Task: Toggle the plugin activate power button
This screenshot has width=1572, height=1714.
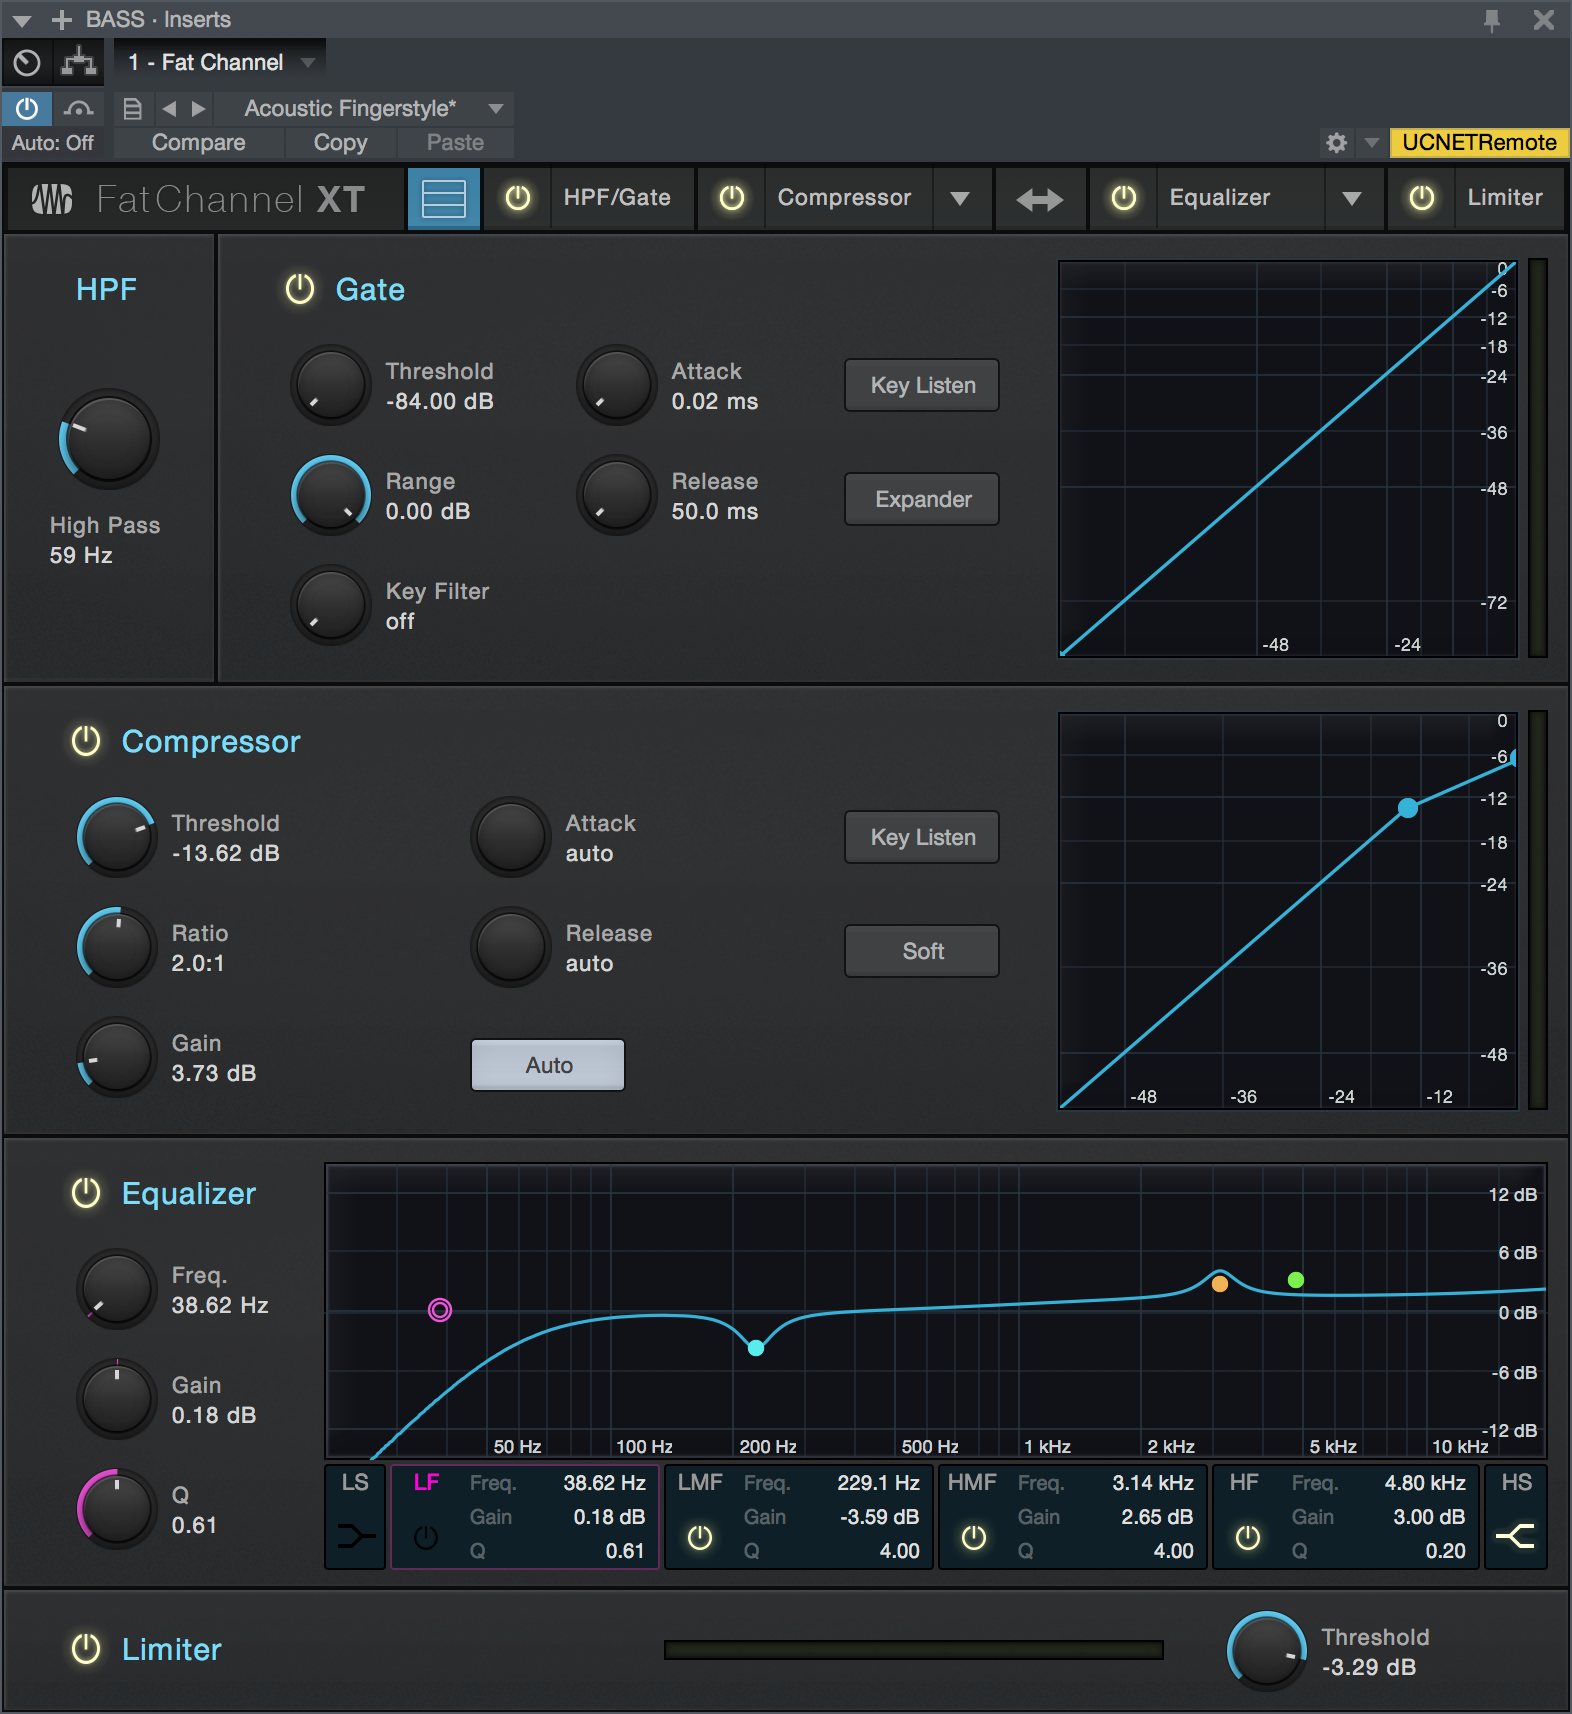Action: (27, 108)
